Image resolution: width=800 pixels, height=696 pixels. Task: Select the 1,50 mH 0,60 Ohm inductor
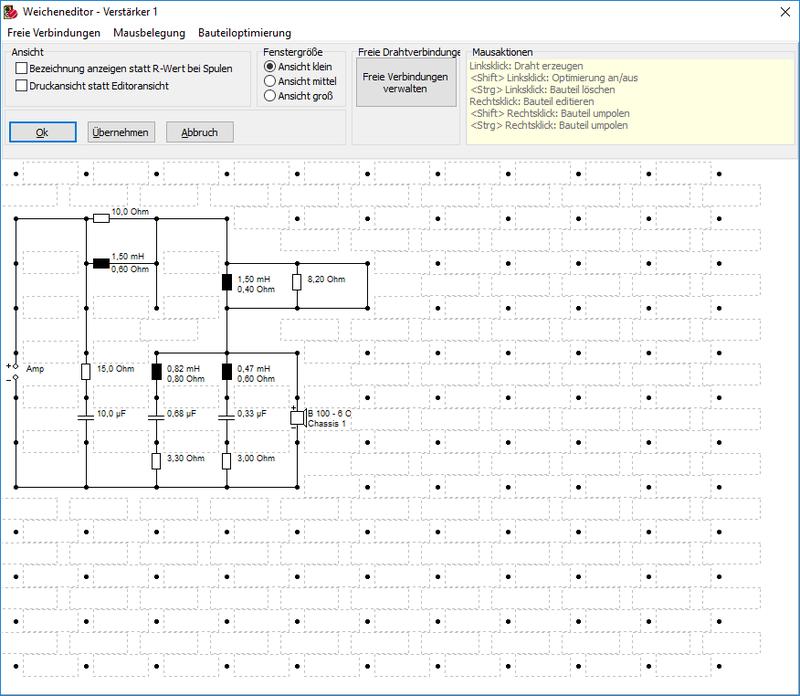tap(100, 264)
